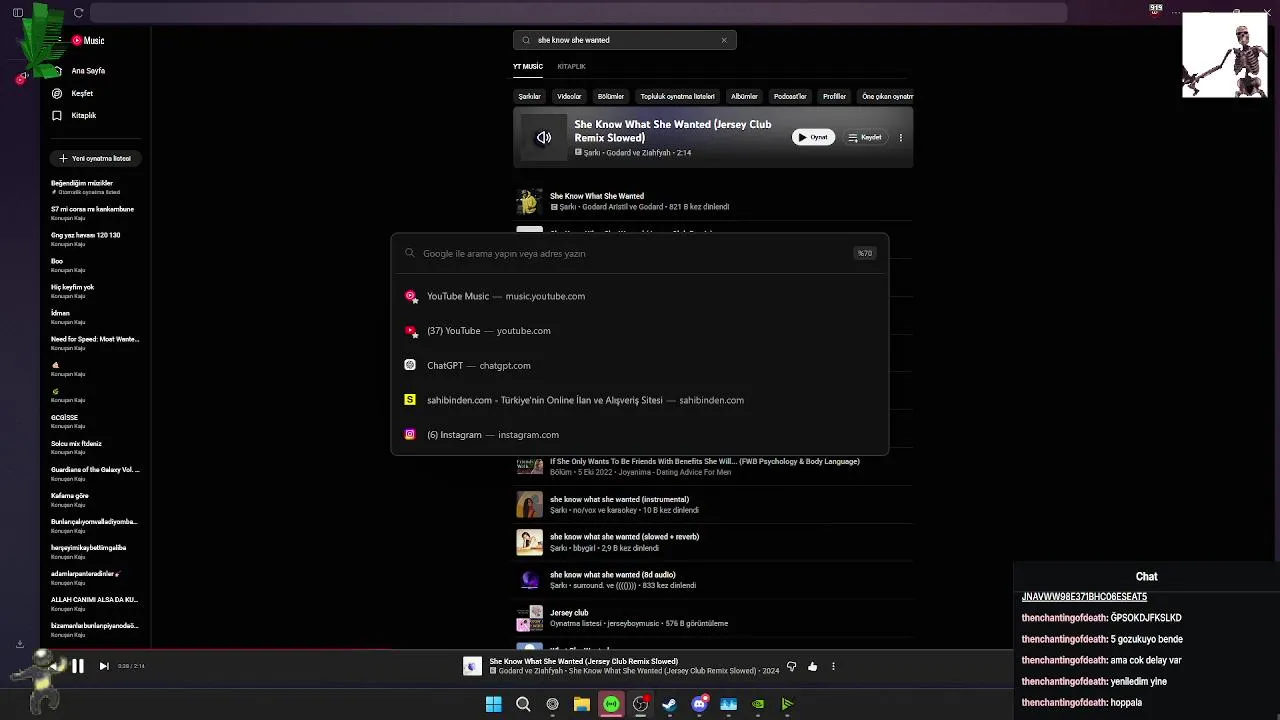
Task: Open Discord from the taskbar
Action: click(x=699, y=704)
